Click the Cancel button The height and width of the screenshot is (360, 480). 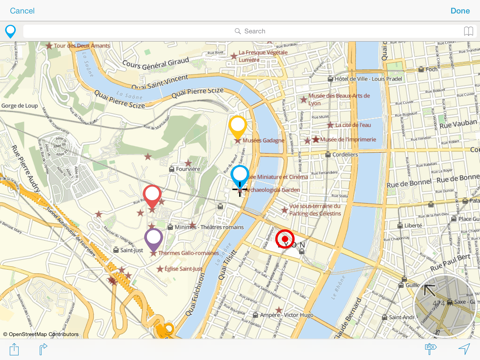pos(22,11)
